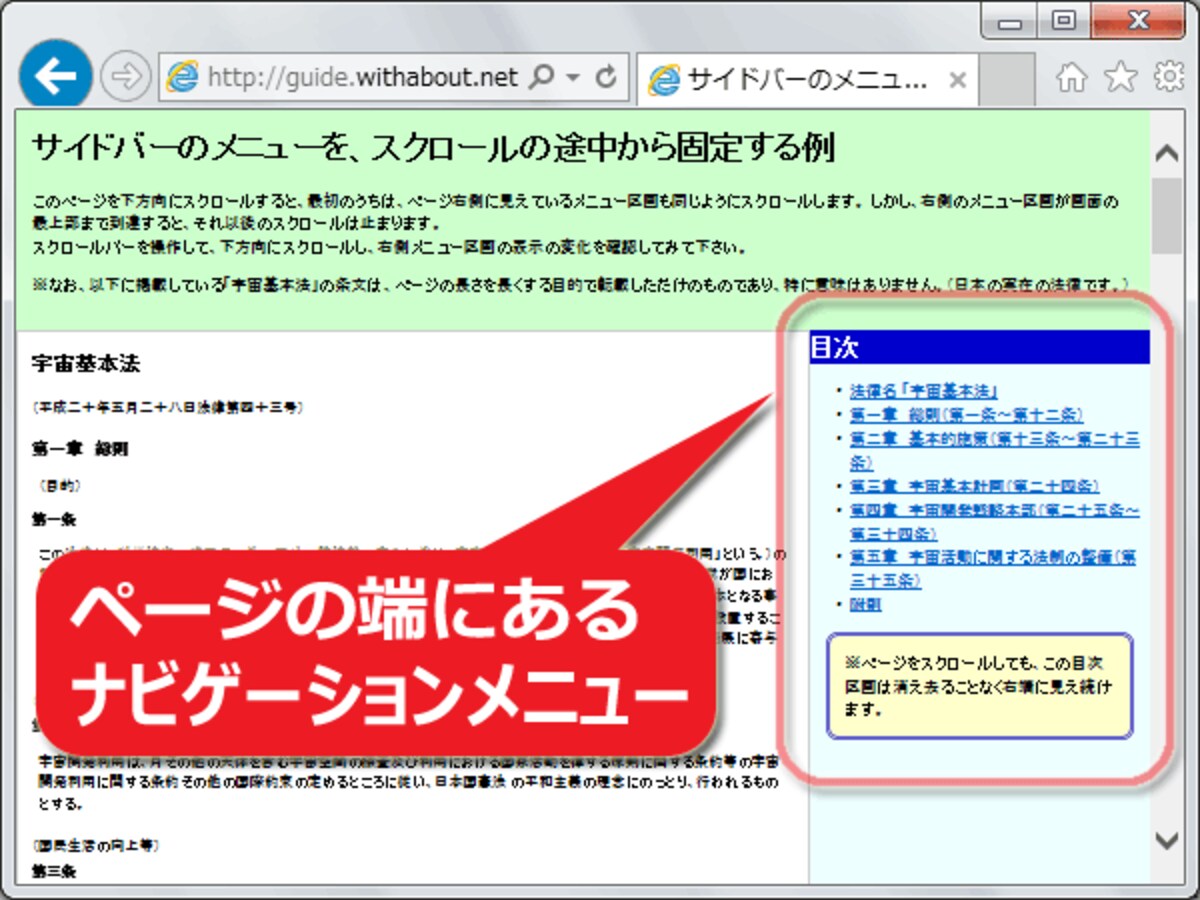Open link 第五章 宇宙活動に関する法制の整備
This screenshot has height=900, width=1200.
(993, 569)
